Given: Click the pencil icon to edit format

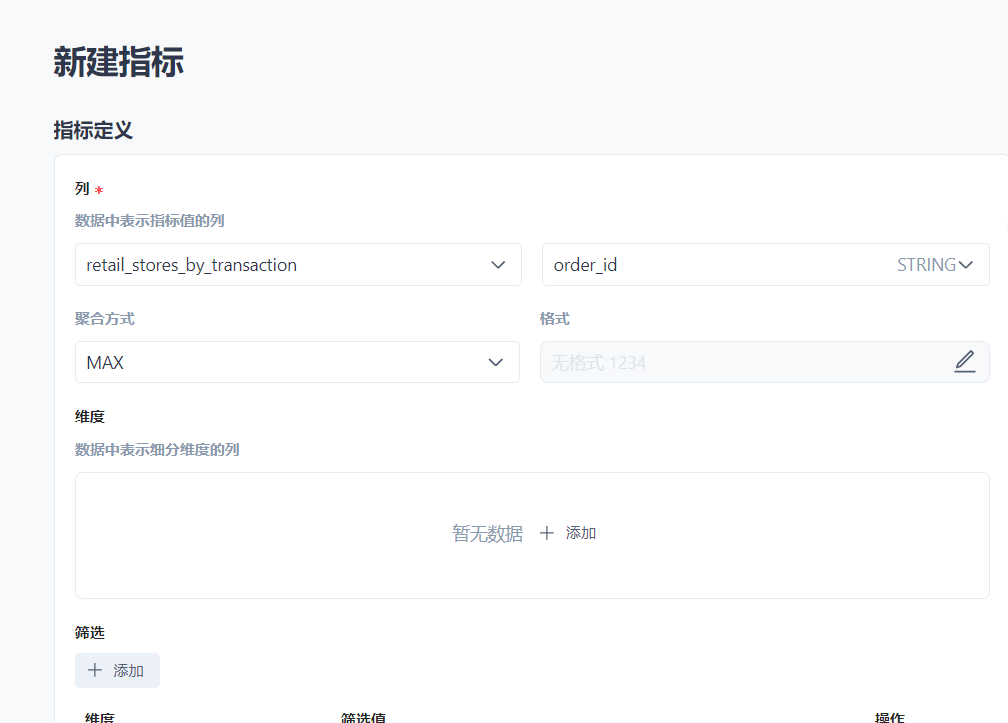Looking at the screenshot, I should 963,361.
